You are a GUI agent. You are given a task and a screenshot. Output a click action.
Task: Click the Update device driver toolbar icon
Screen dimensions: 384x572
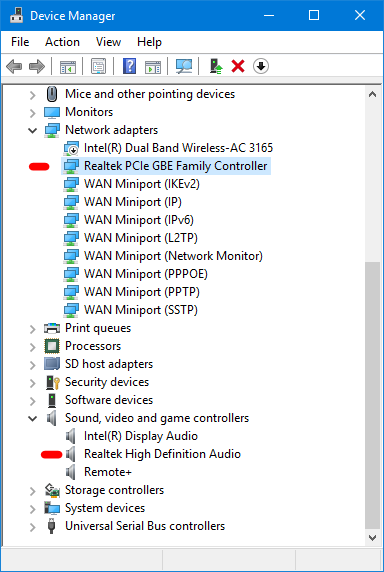coord(216,67)
